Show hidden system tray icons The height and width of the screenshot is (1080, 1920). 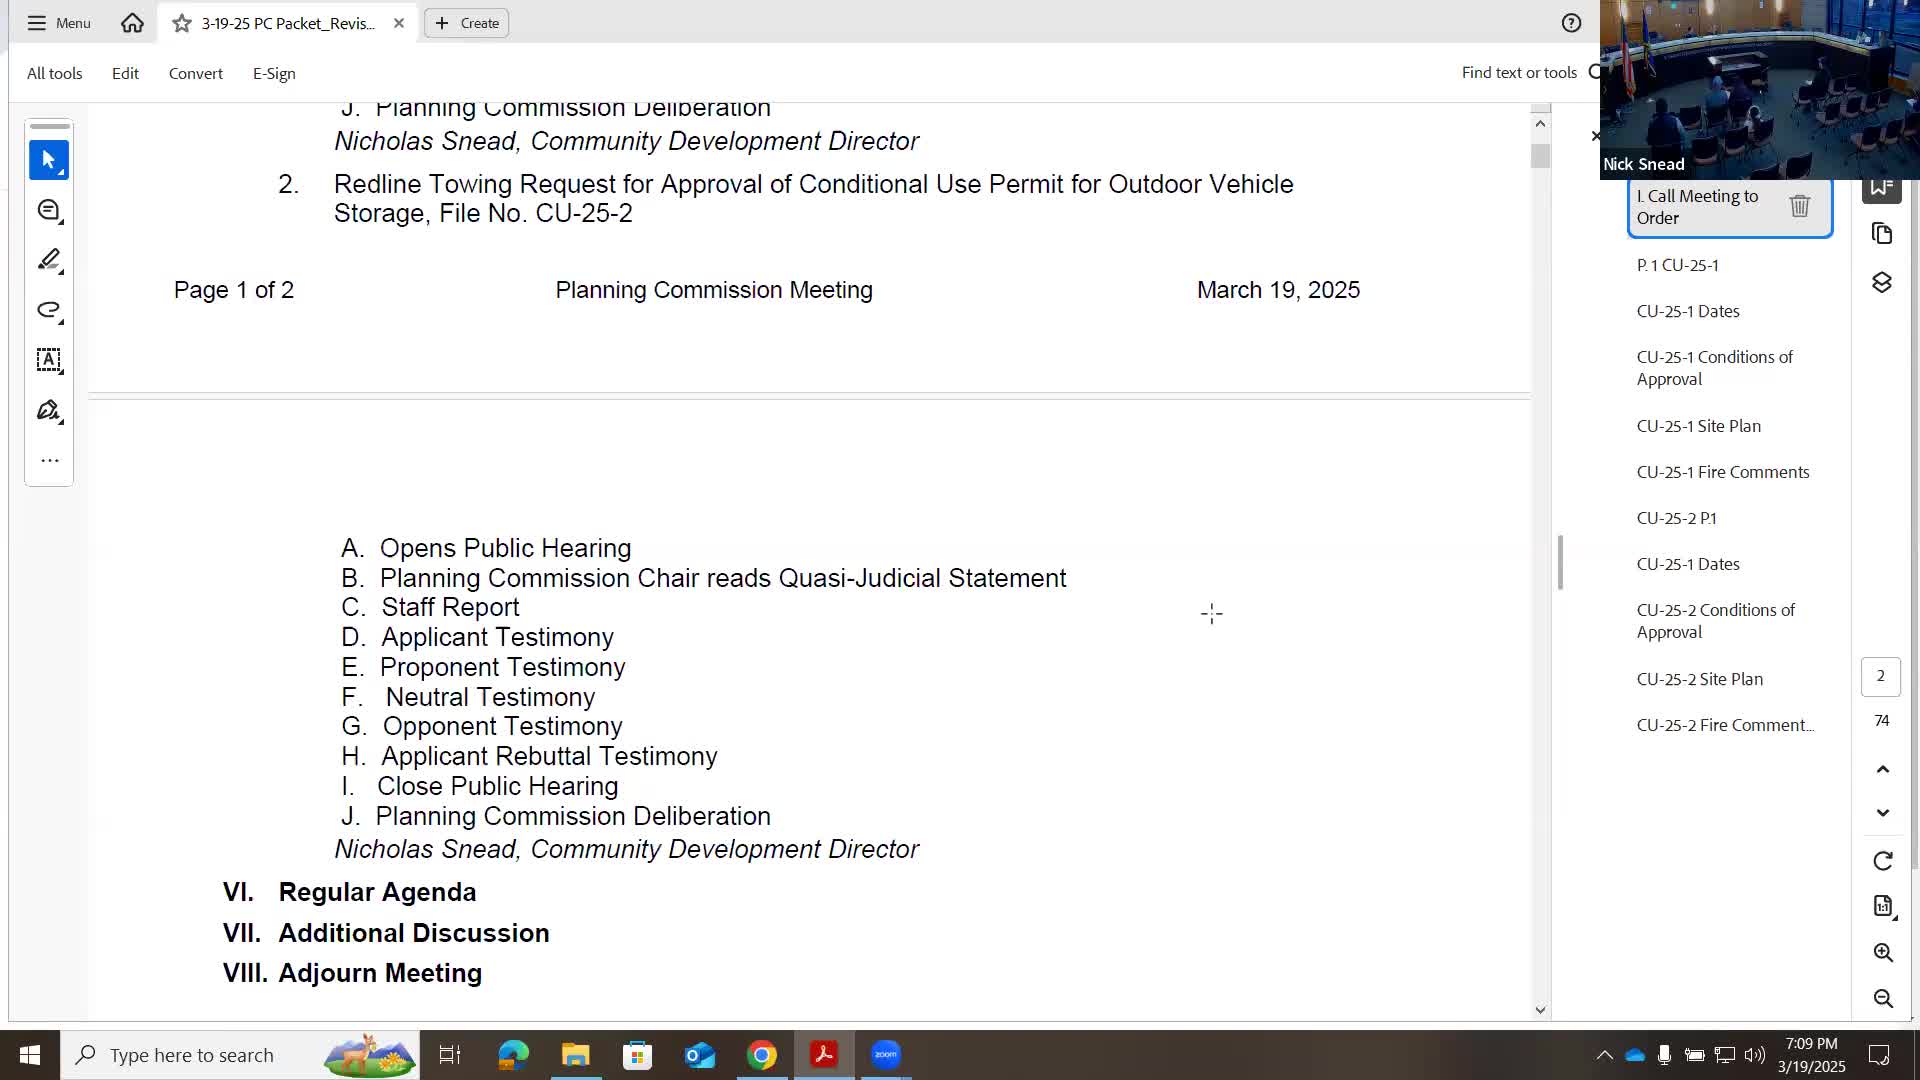click(1604, 1054)
